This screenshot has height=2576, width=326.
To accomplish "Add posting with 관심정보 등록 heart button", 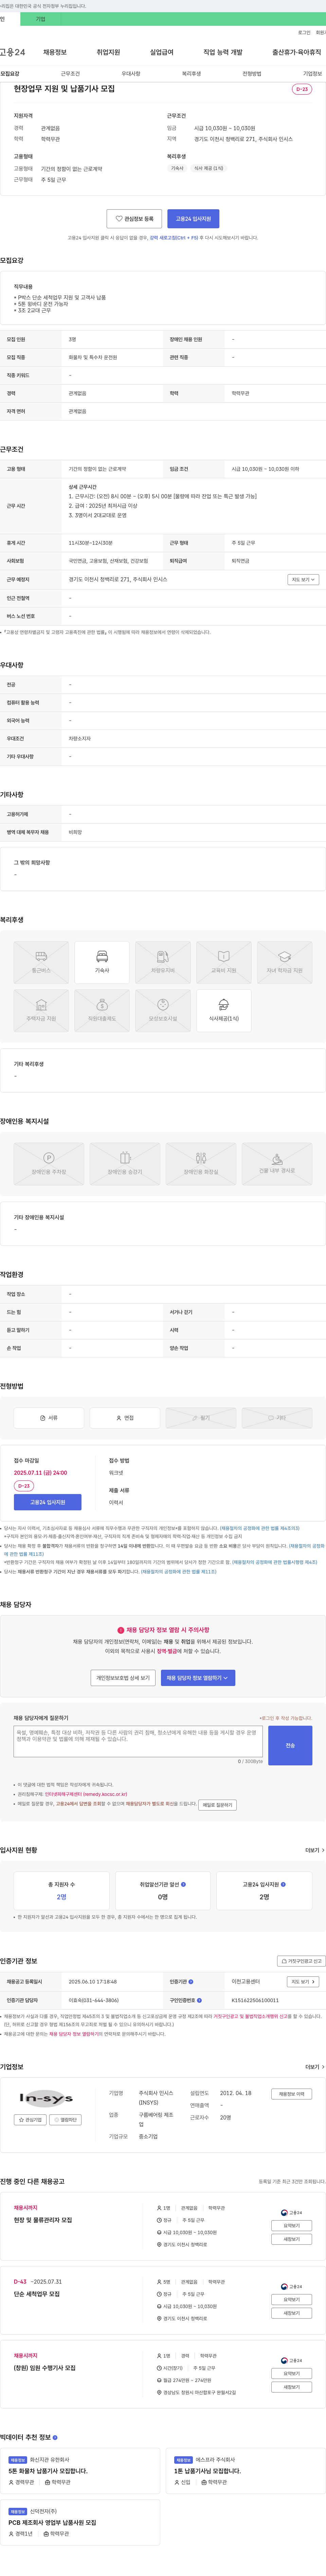I will pos(134,218).
